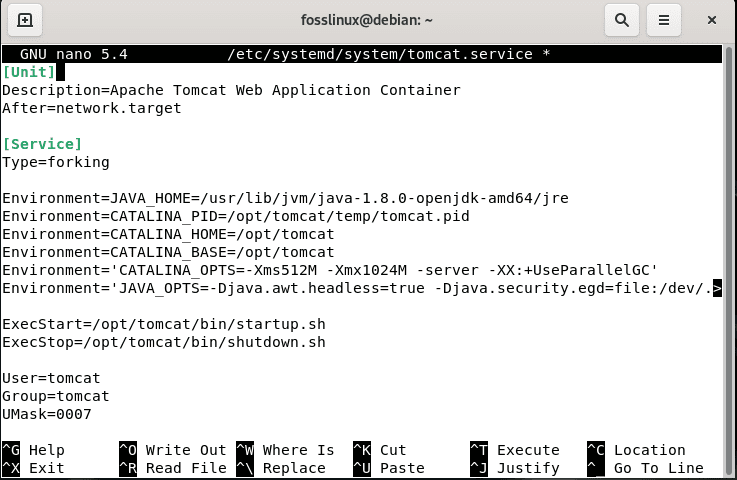Click the ^U Paste shortcut
This screenshot has height=480, width=737.
tap(388, 468)
